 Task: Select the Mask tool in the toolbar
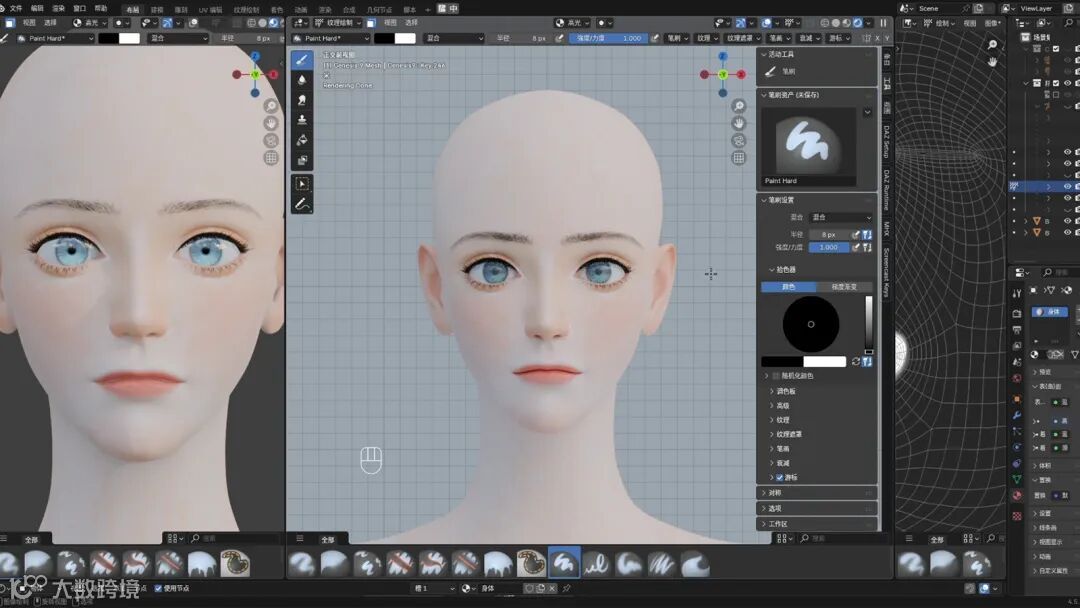(x=302, y=160)
